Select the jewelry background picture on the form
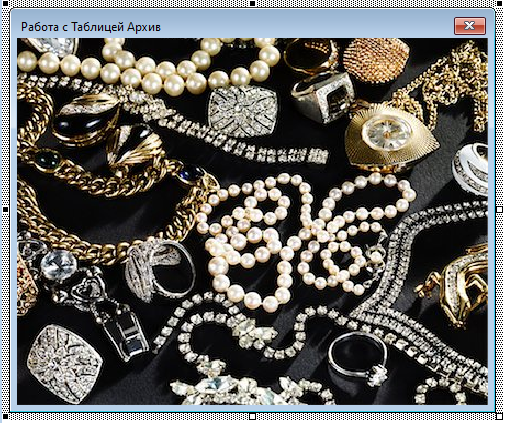Image resolution: width=505 pixels, height=423 pixels. coord(252,221)
